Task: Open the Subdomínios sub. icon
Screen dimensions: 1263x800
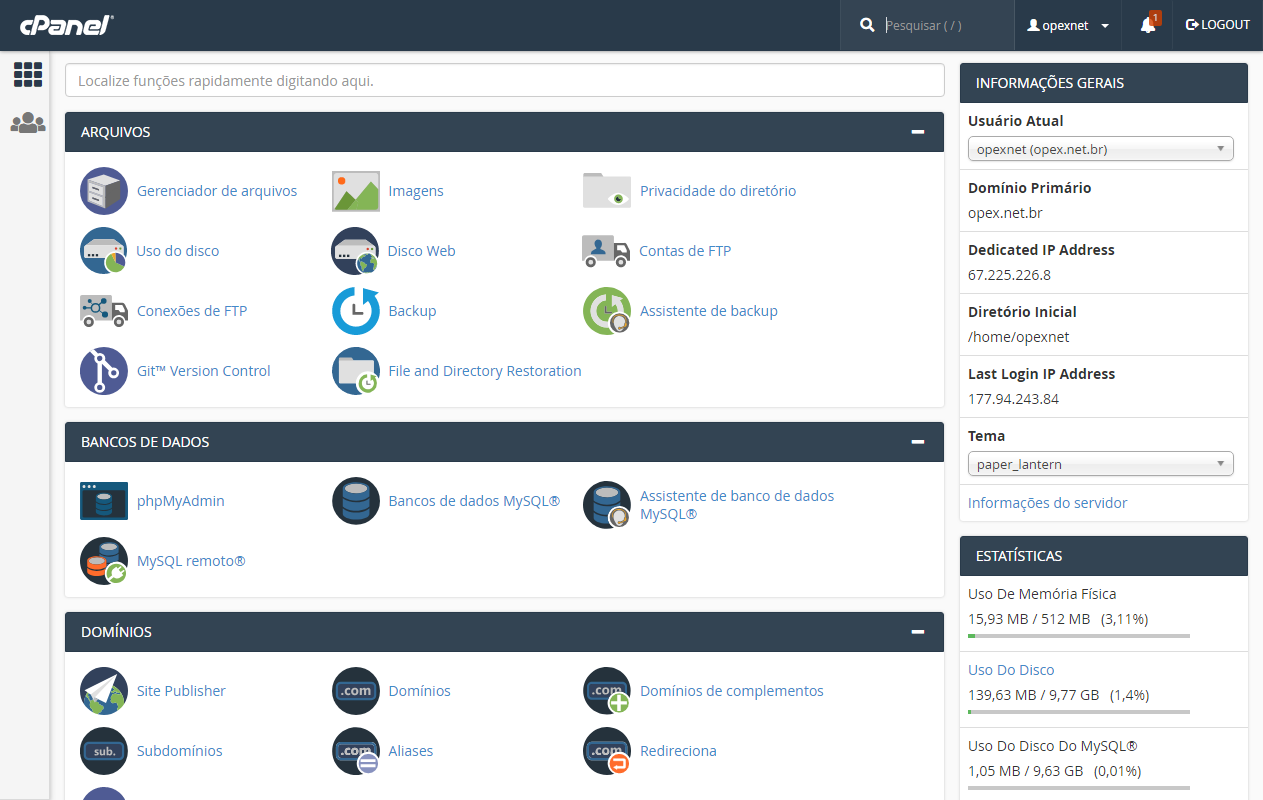Action: [104, 751]
